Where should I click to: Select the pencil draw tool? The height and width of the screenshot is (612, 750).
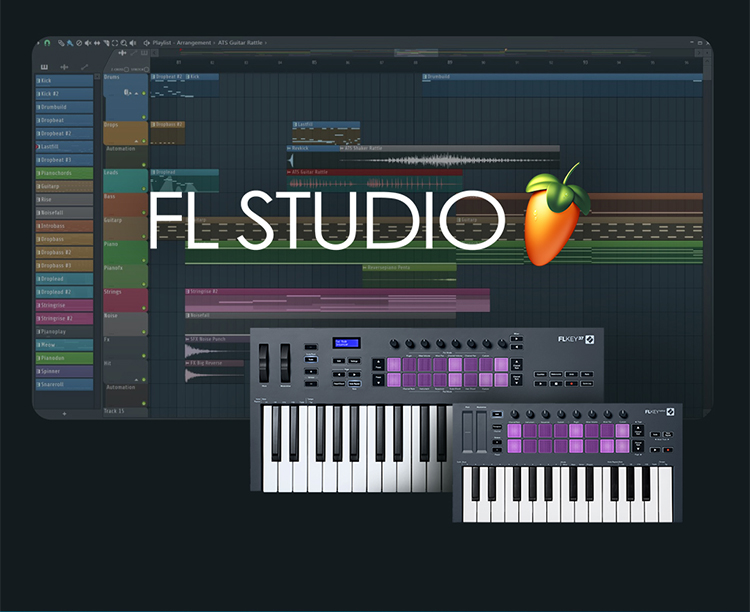click(x=61, y=43)
